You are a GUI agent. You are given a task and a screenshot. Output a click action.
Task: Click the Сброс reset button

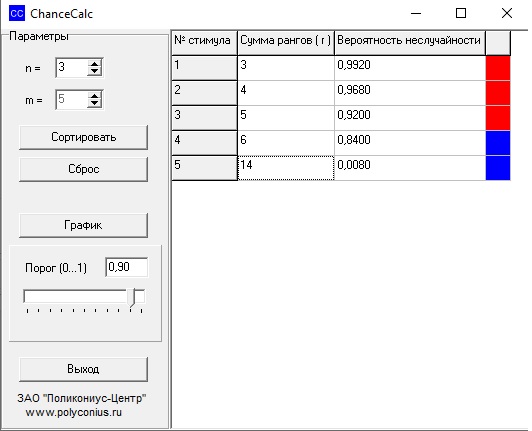[83, 169]
